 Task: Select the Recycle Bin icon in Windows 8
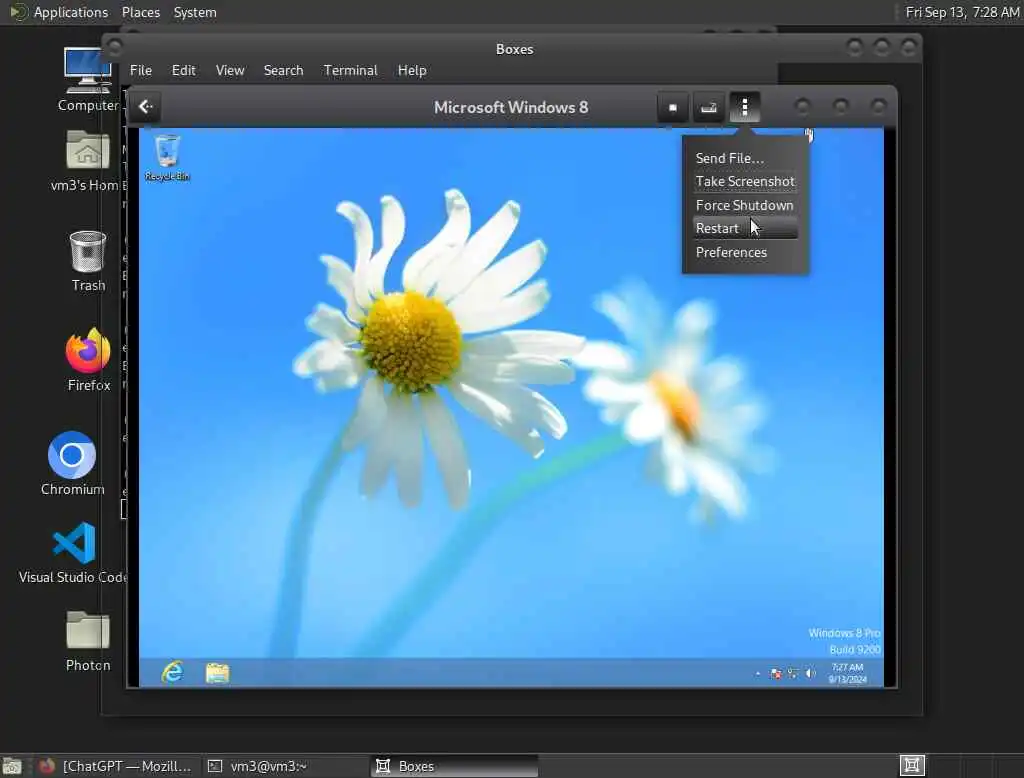click(167, 157)
